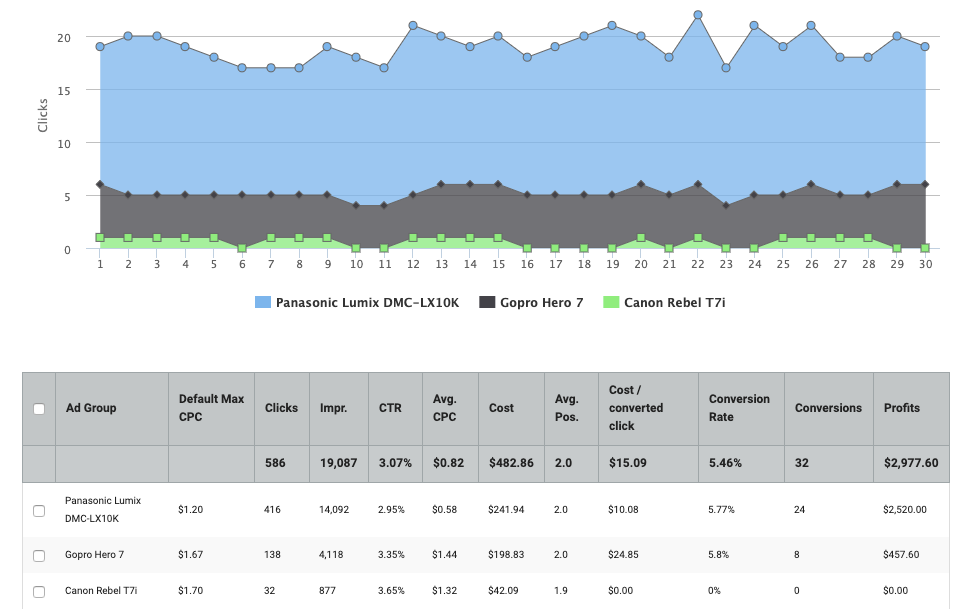Viewport: 960px width, 609px height.
Task: Click the Gopro day 23 diamond marker
Action: point(726,206)
